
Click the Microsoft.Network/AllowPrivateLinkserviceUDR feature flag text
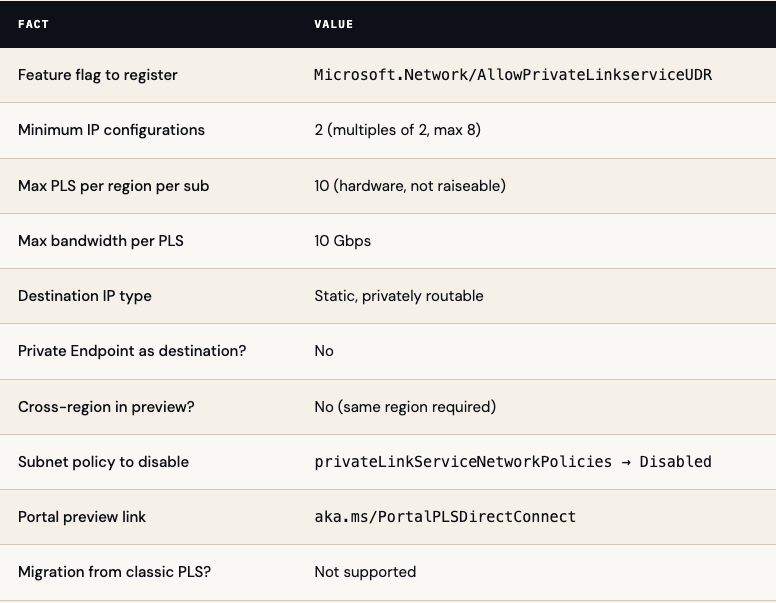(513, 75)
